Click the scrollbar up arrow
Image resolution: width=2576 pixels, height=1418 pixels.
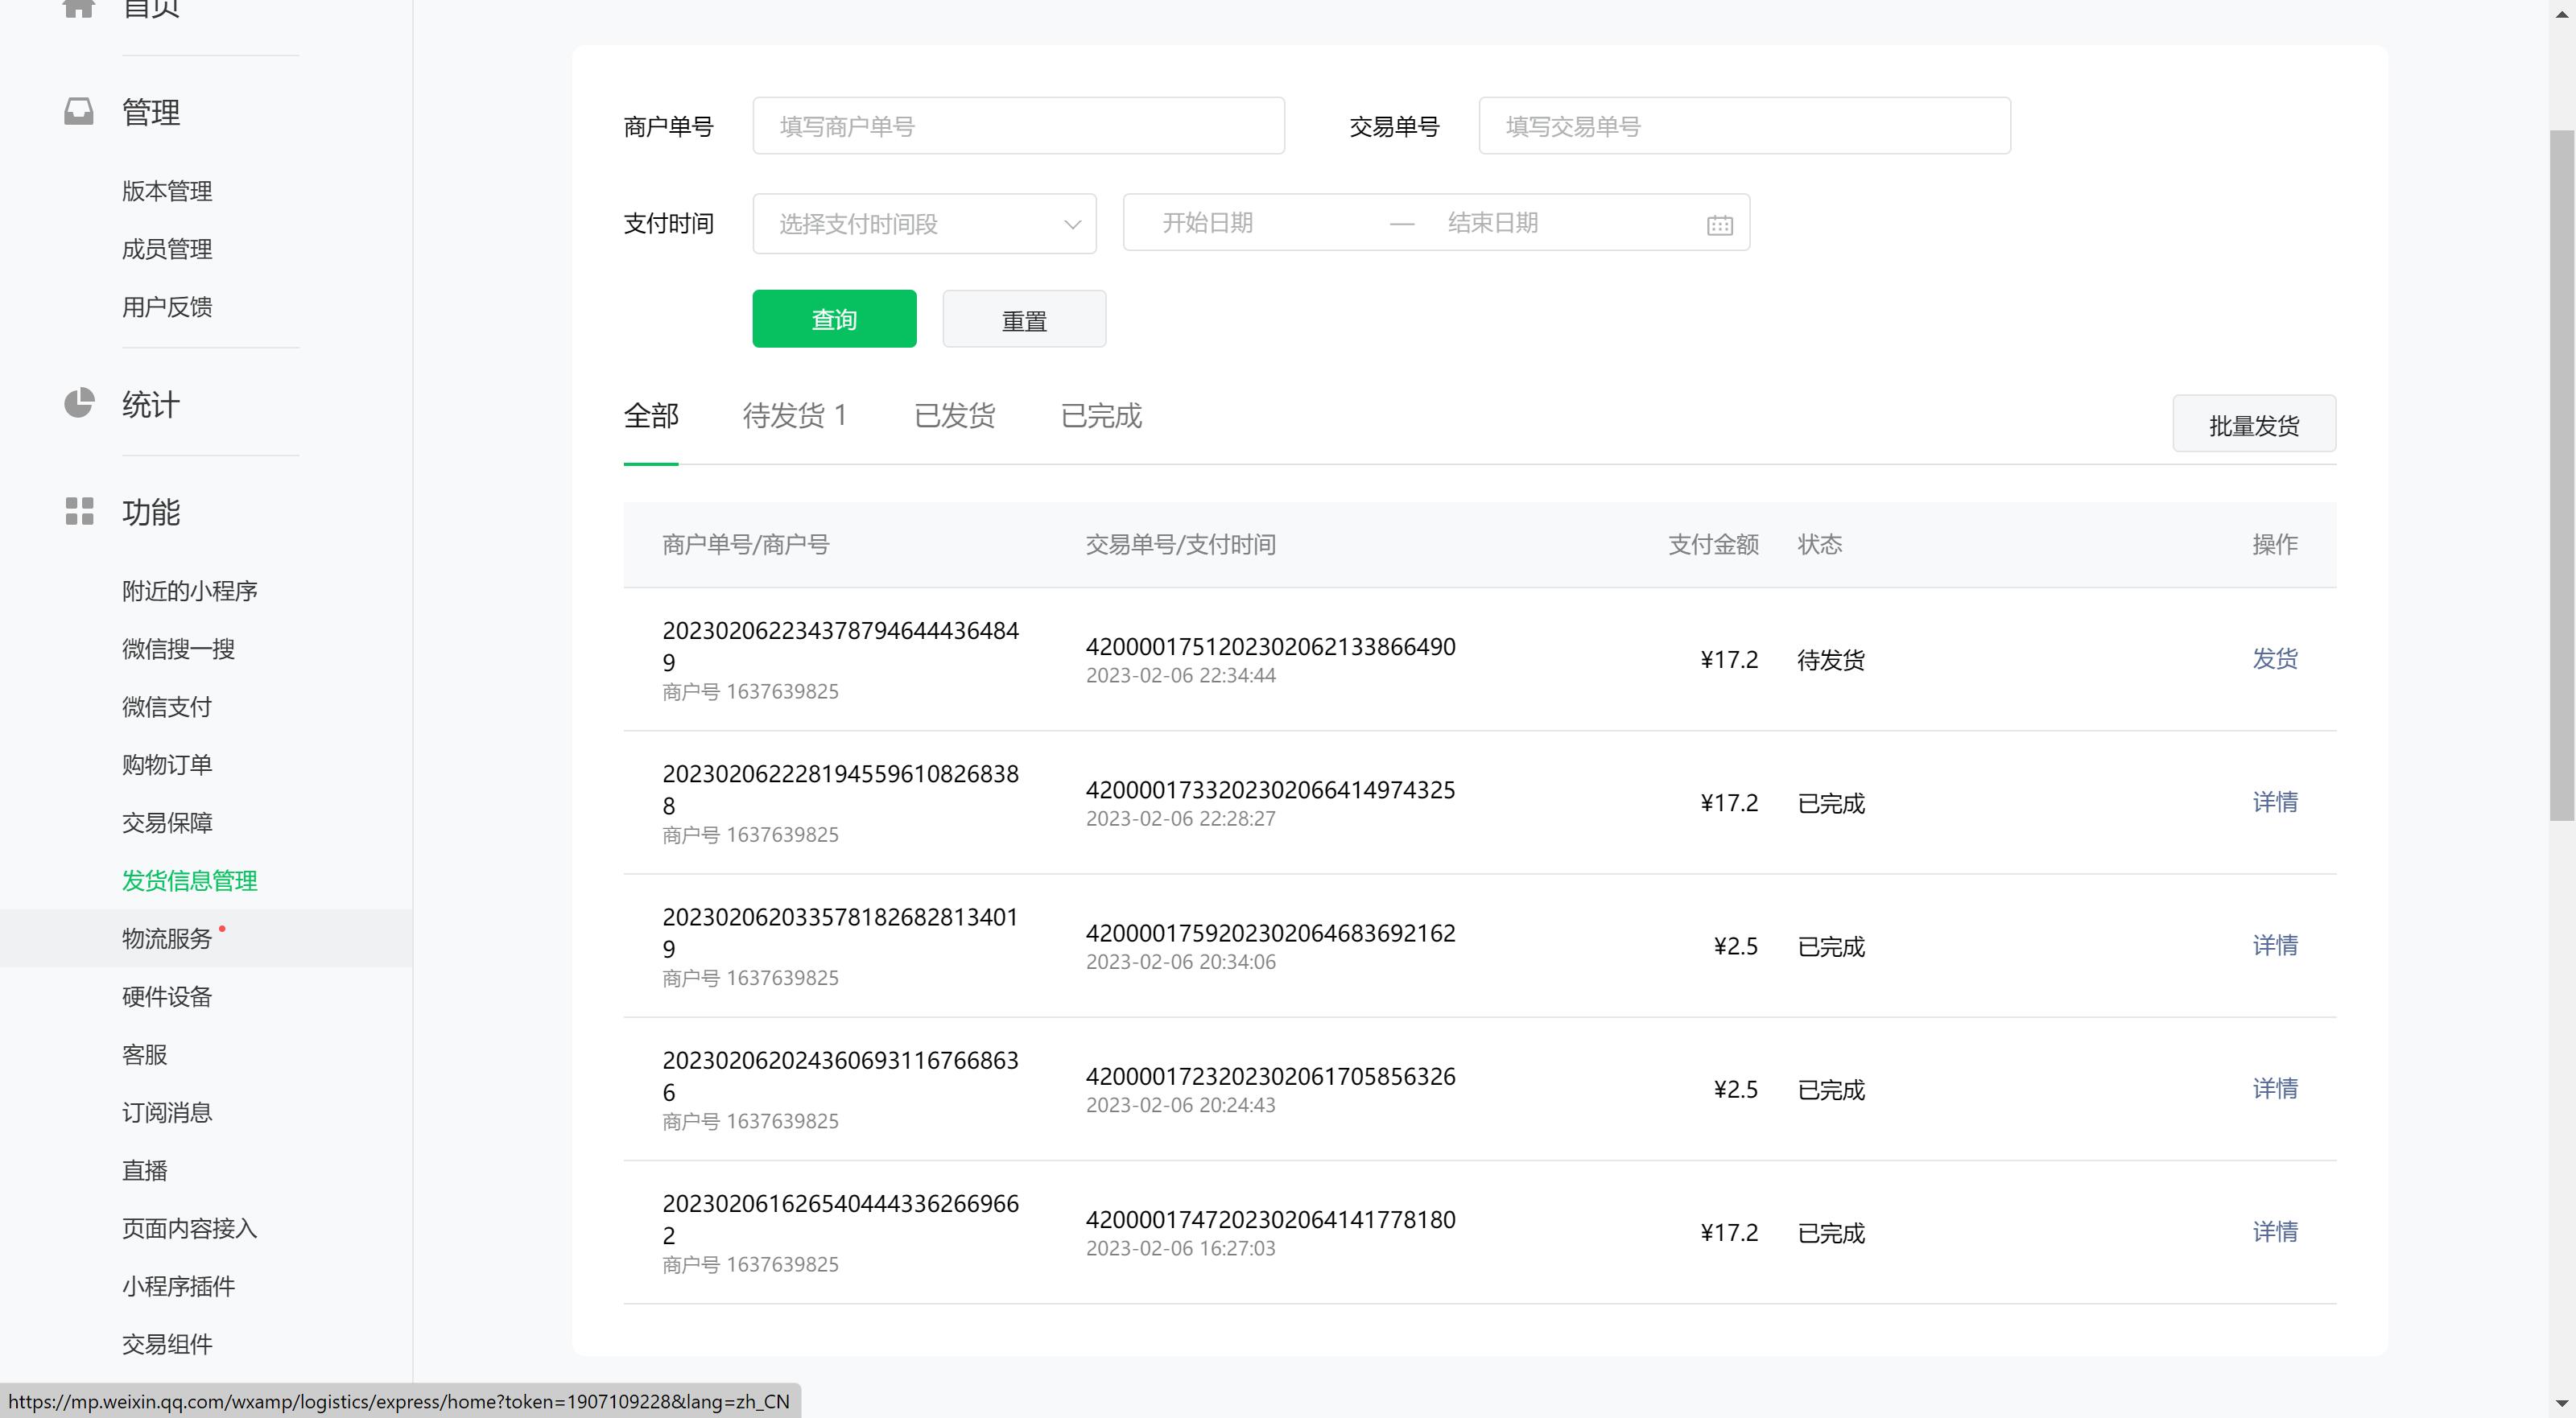(2562, 14)
